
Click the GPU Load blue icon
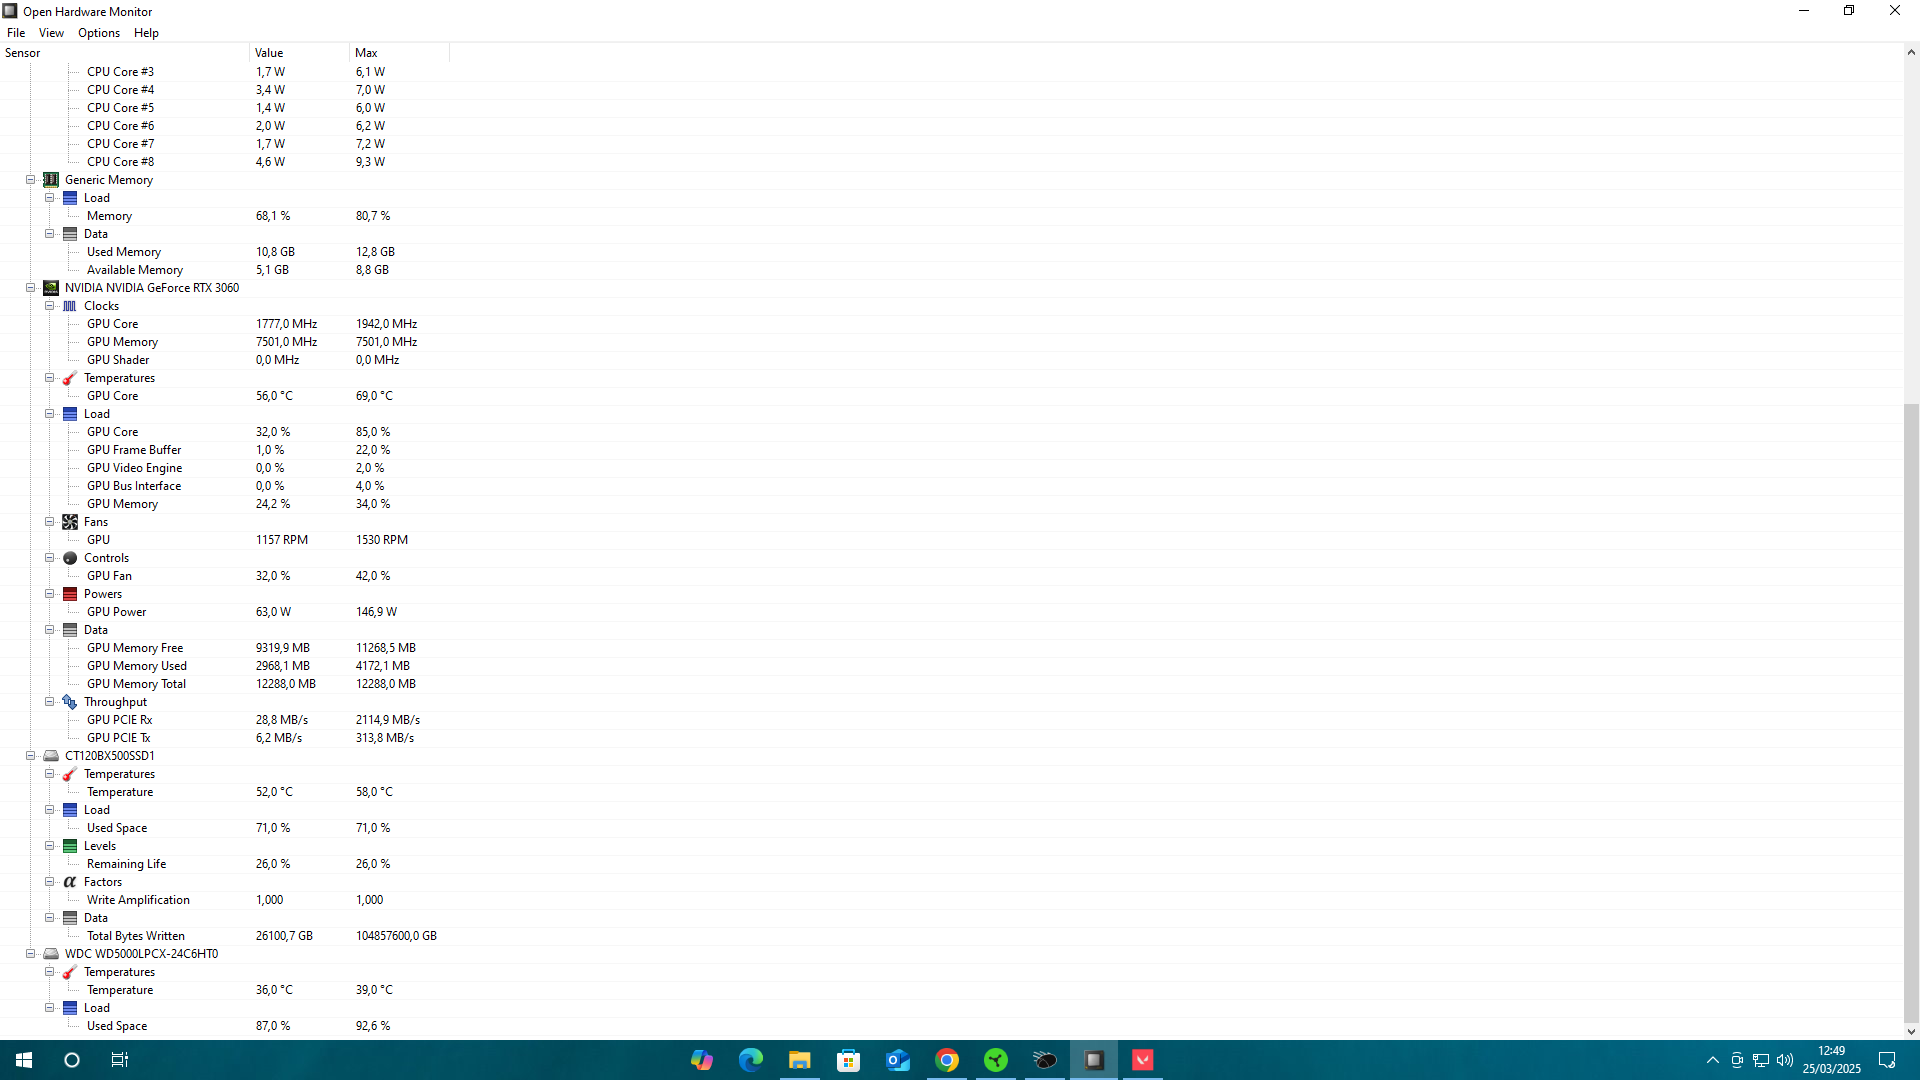coord(70,414)
